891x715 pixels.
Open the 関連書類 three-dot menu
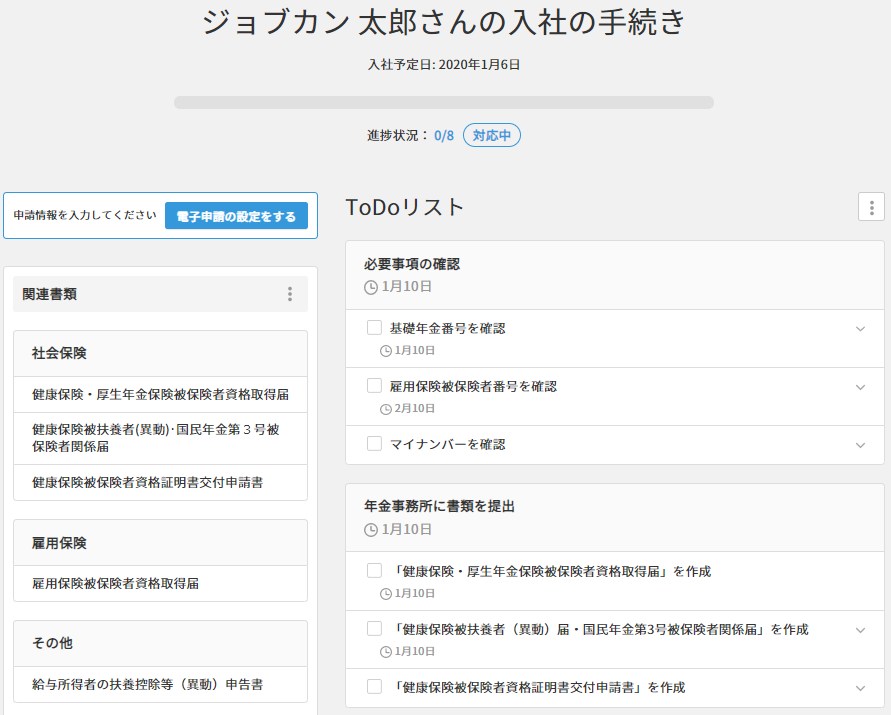290,294
